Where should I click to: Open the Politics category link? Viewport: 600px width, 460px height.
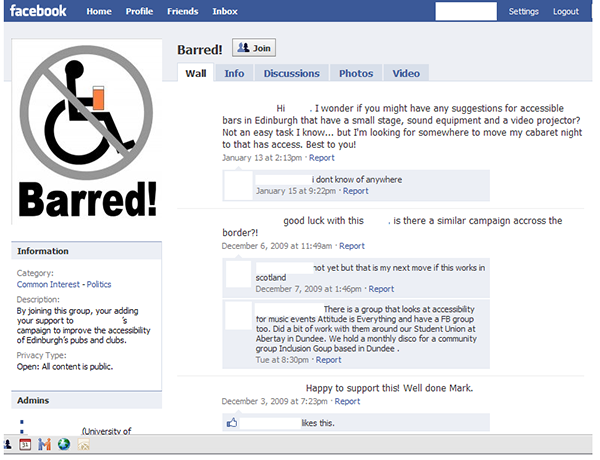(x=99, y=284)
